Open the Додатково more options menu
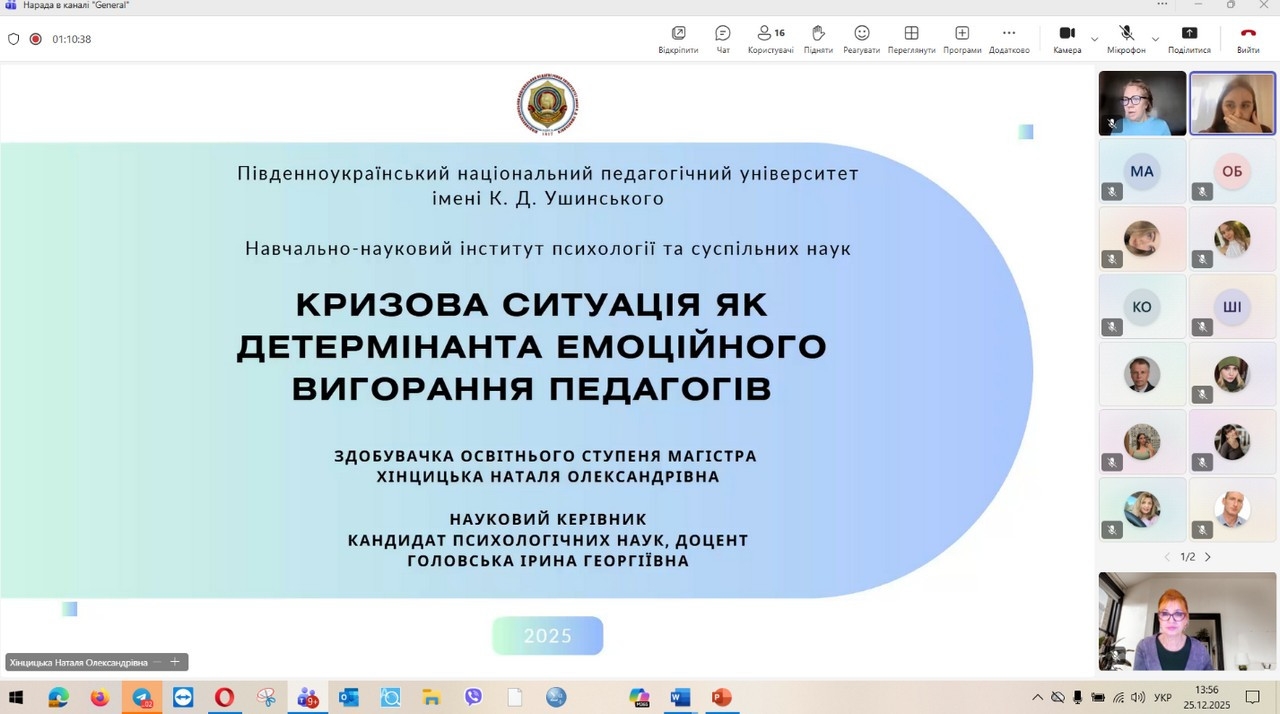 coord(1008,39)
